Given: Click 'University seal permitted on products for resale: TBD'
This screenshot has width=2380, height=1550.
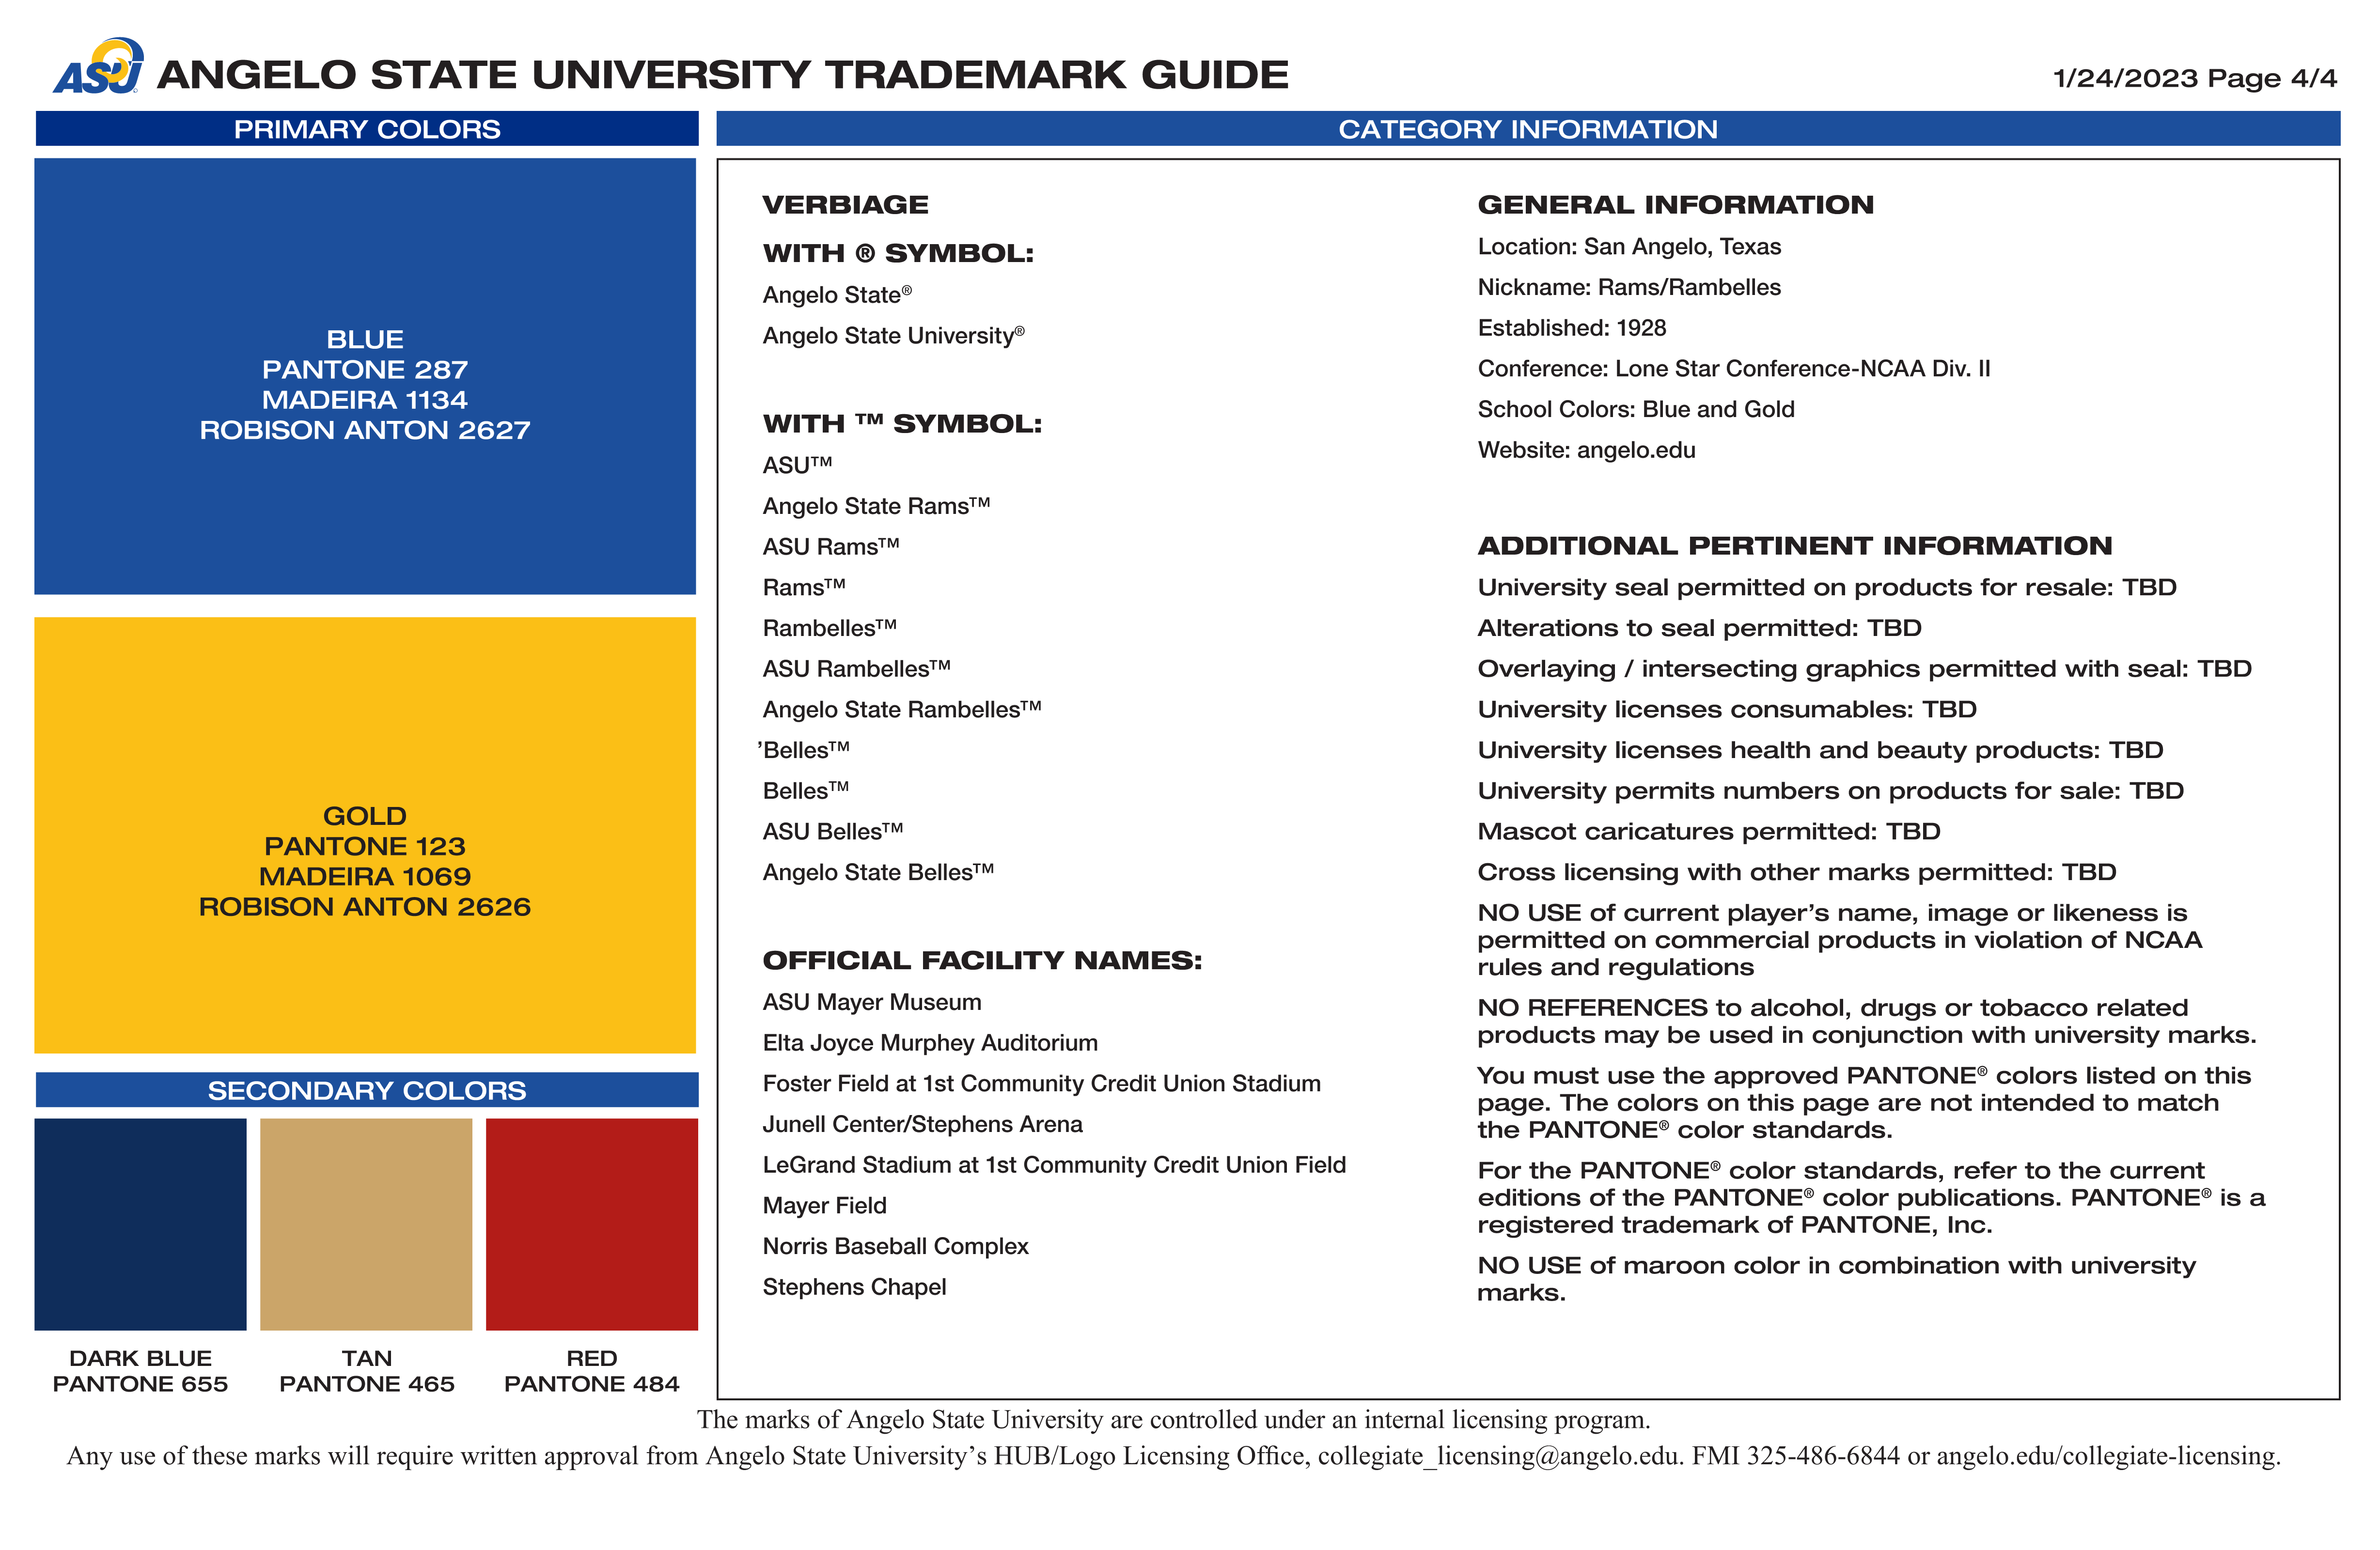Looking at the screenshot, I should point(1827,587).
